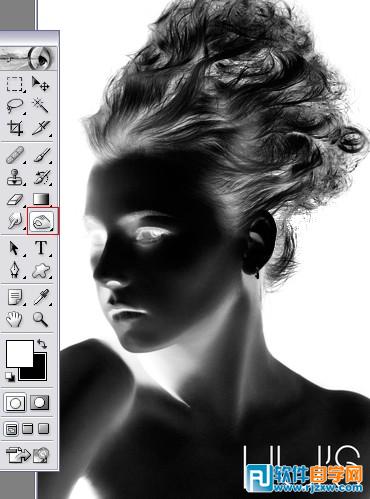Select the Rectangular Marquee tool
370x499 pixels.
pos(15,84)
